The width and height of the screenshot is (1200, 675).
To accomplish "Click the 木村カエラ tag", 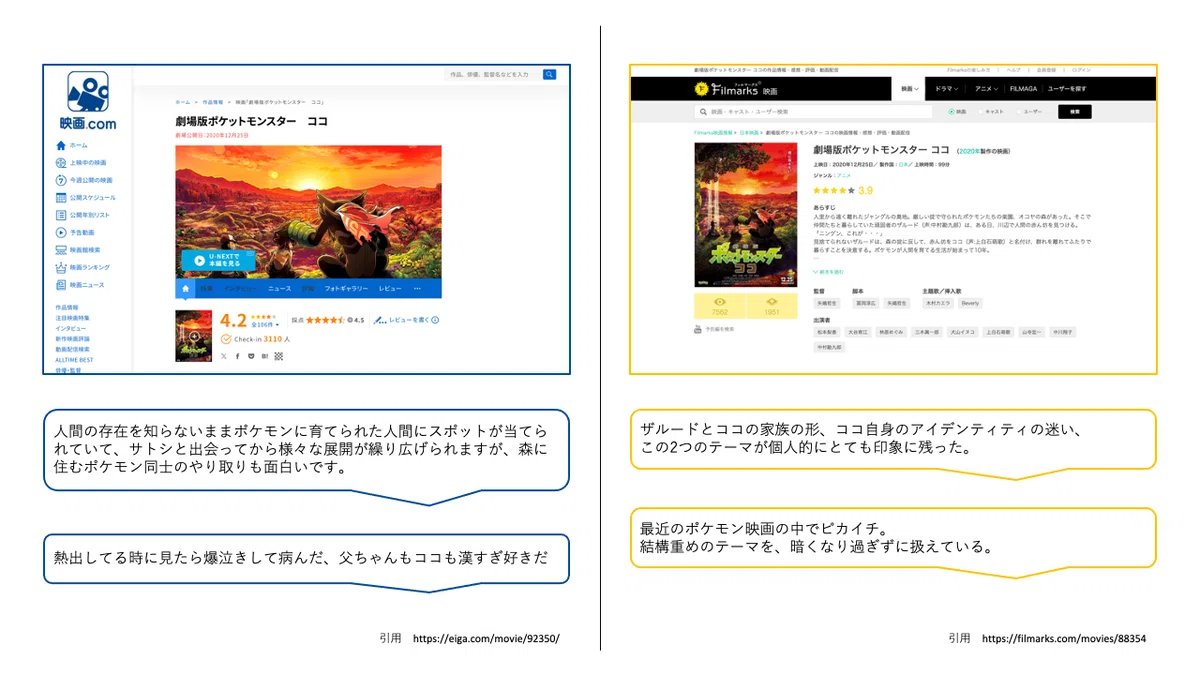I will coord(938,303).
